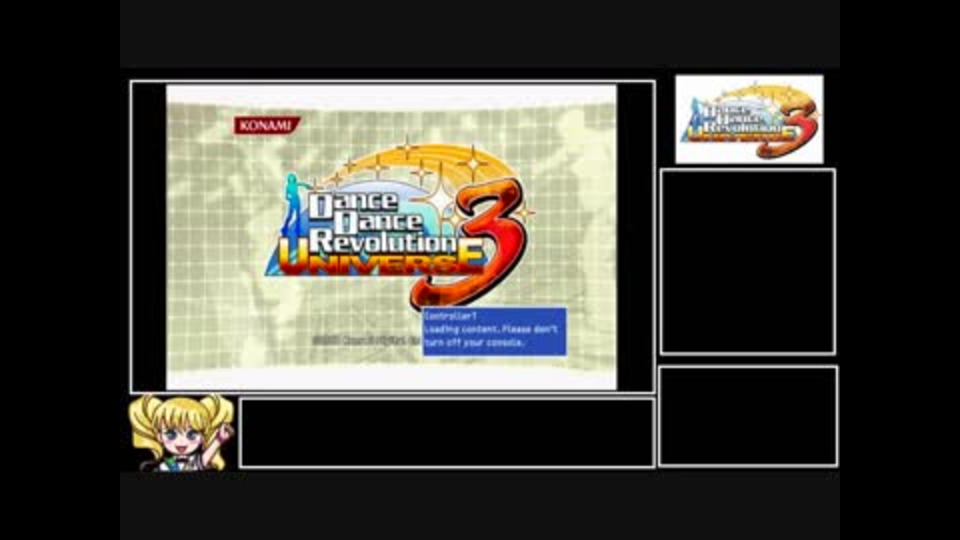Click the Dance Dance Revolution Universe 3 title logo
The width and height of the screenshot is (960, 540).
399,225
